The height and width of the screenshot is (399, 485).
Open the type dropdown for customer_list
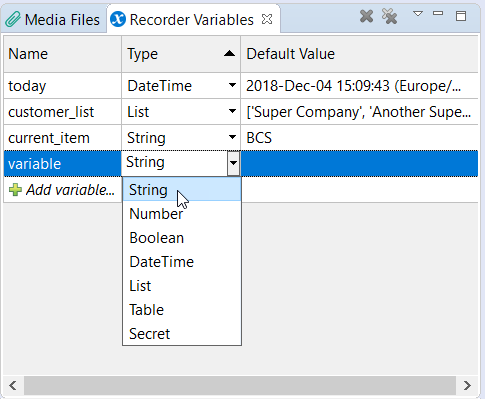(232, 111)
